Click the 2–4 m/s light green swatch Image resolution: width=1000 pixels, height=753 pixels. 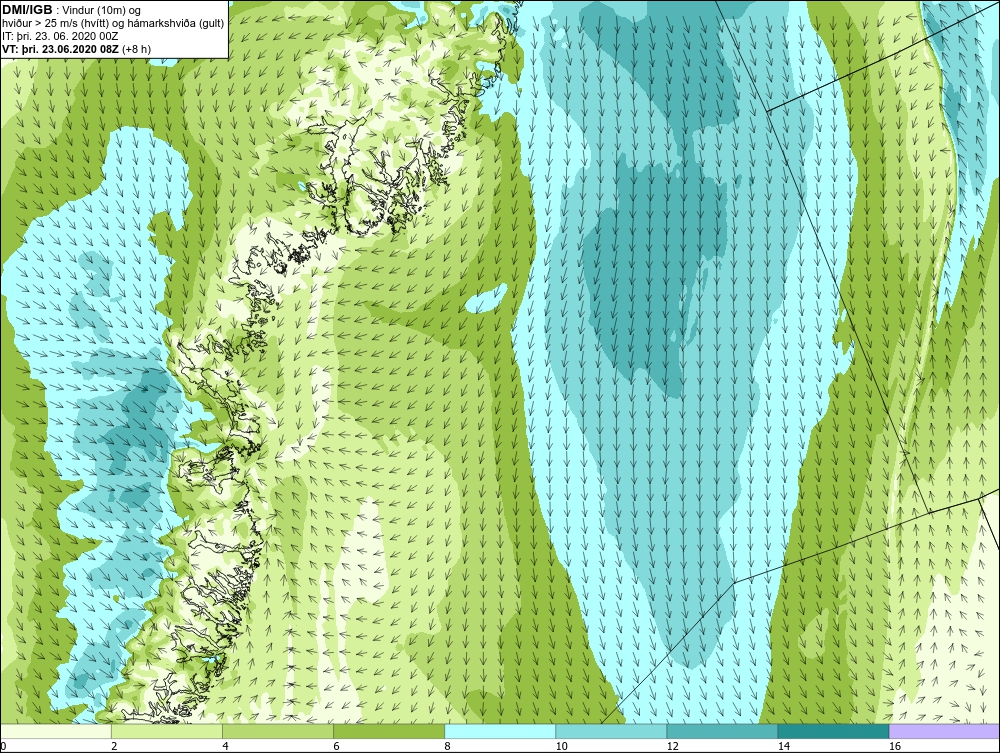(166, 731)
